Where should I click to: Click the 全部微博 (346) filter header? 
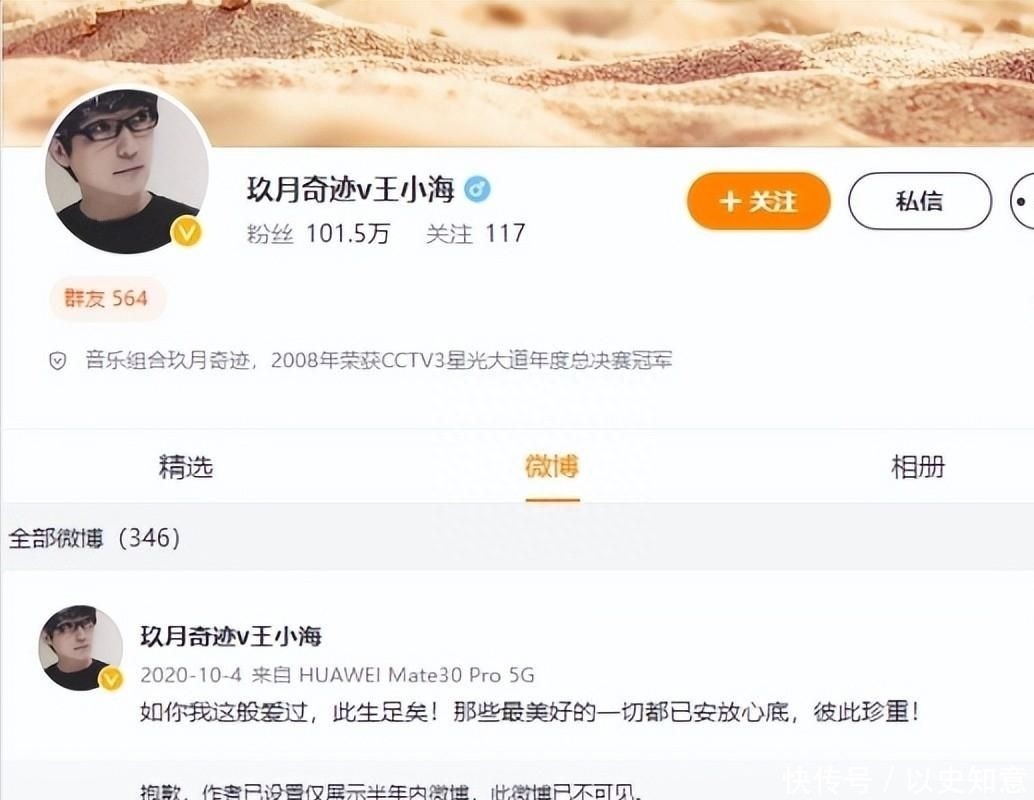pos(94,538)
